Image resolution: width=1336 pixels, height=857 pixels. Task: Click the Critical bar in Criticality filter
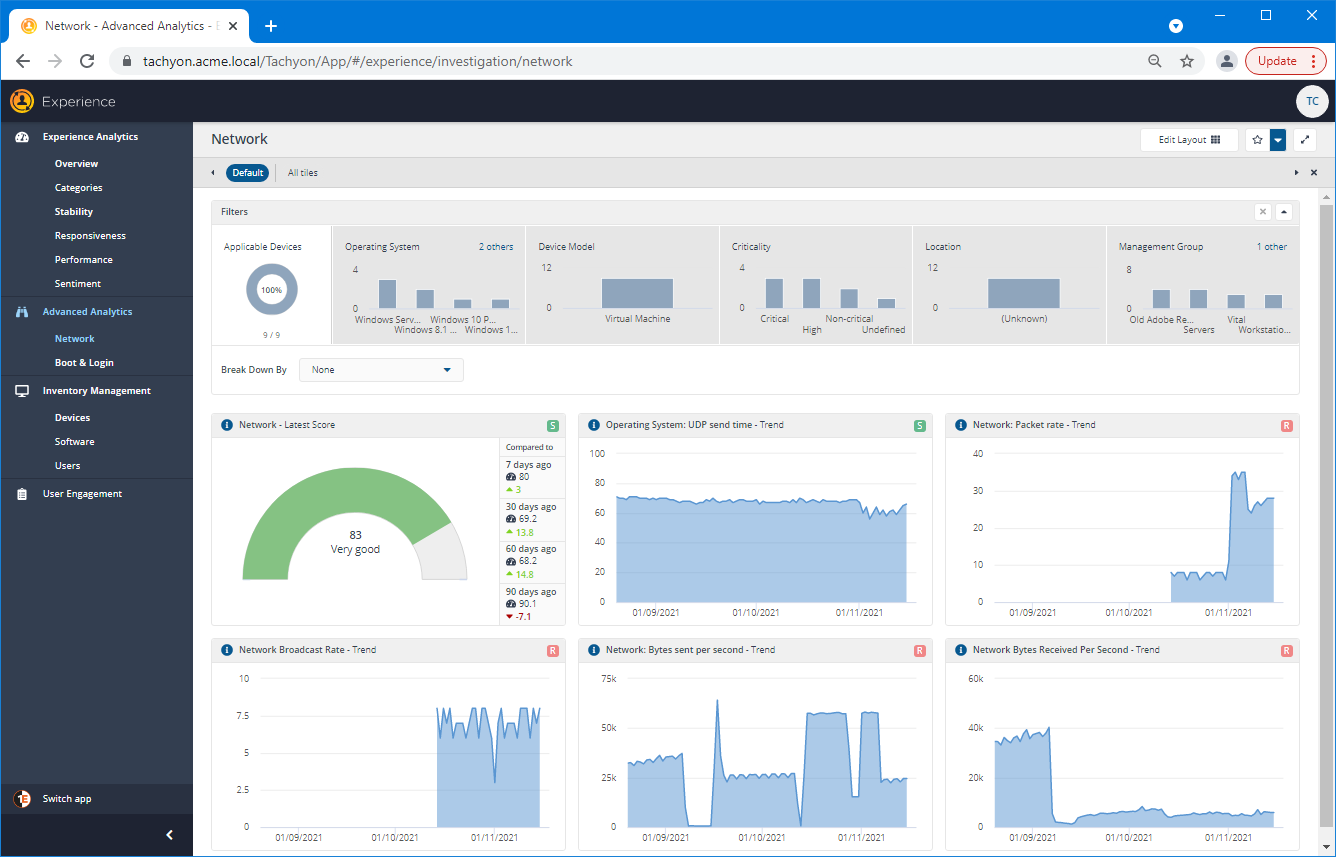[774, 293]
